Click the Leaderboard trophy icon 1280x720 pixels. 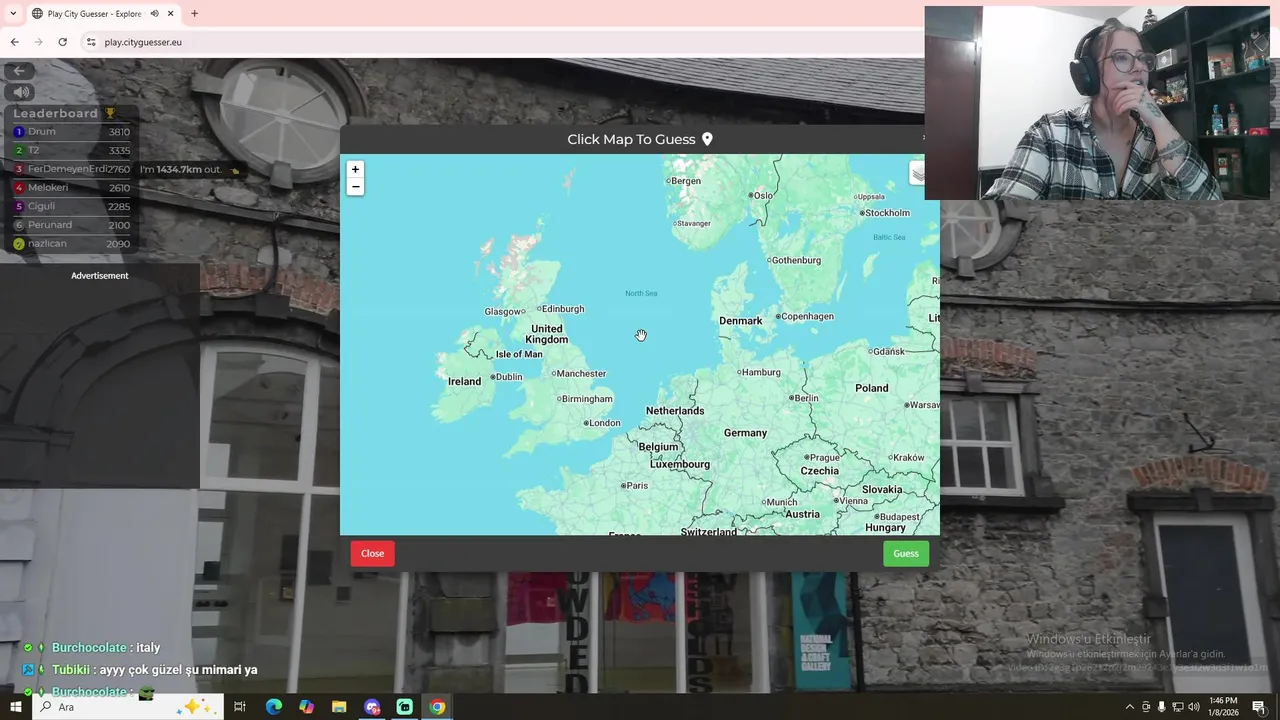(x=110, y=113)
